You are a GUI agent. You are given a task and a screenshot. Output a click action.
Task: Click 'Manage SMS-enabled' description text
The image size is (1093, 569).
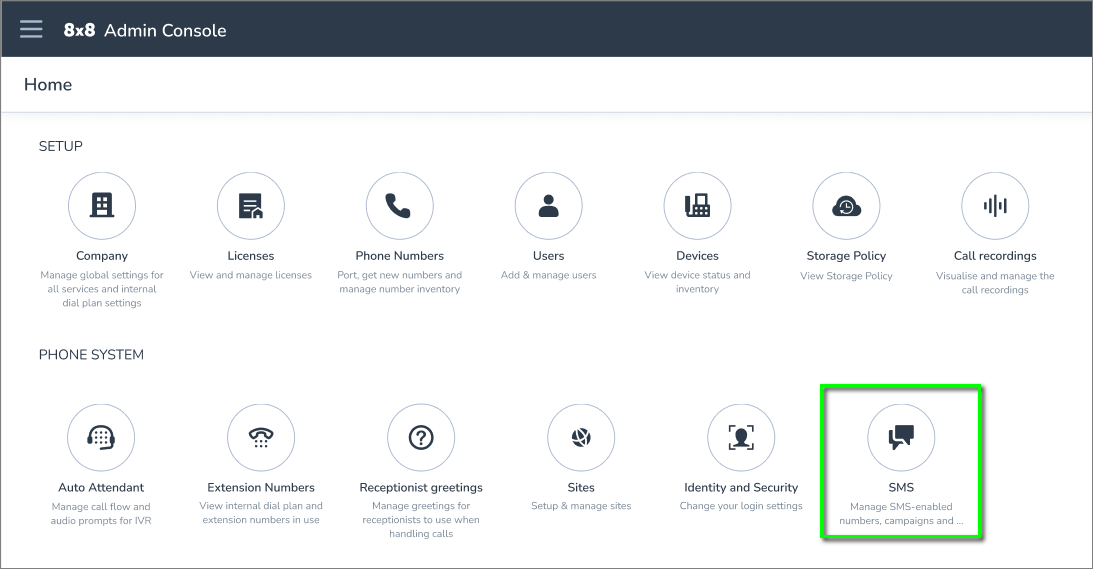click(901, 507)
